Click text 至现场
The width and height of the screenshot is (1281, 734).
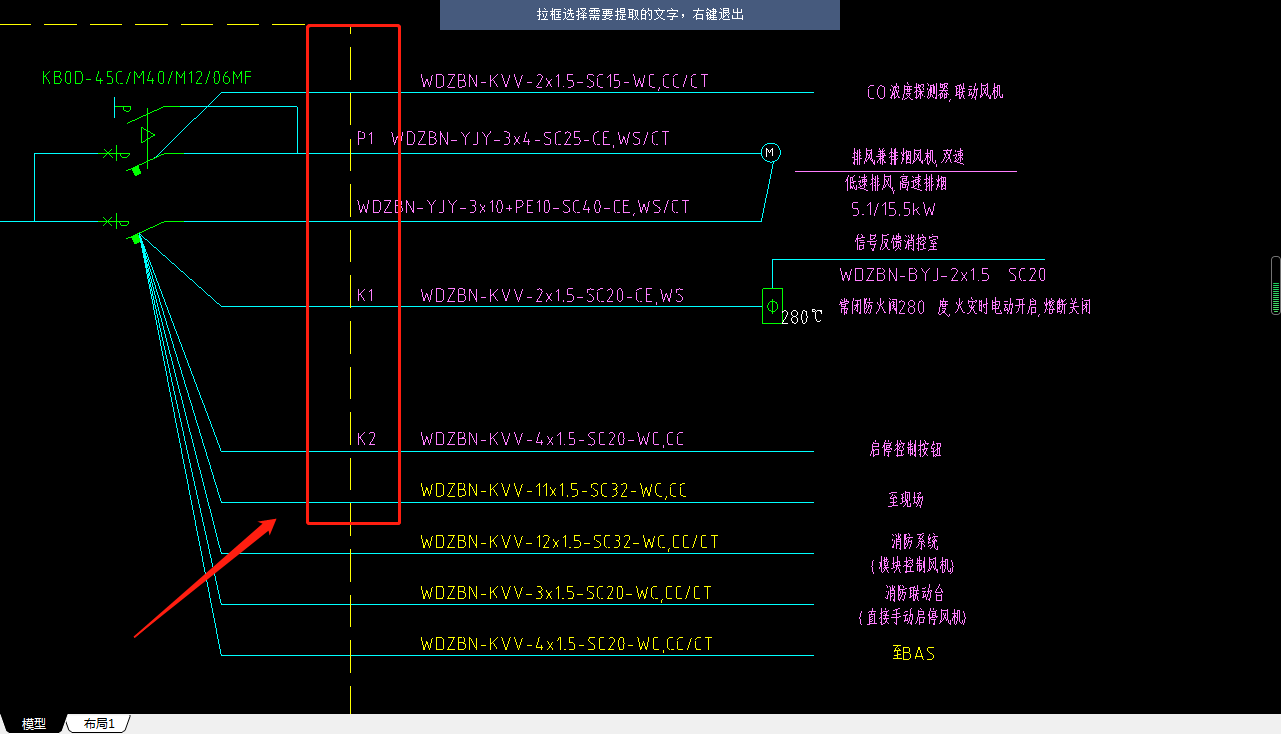(x=906, y=500)
